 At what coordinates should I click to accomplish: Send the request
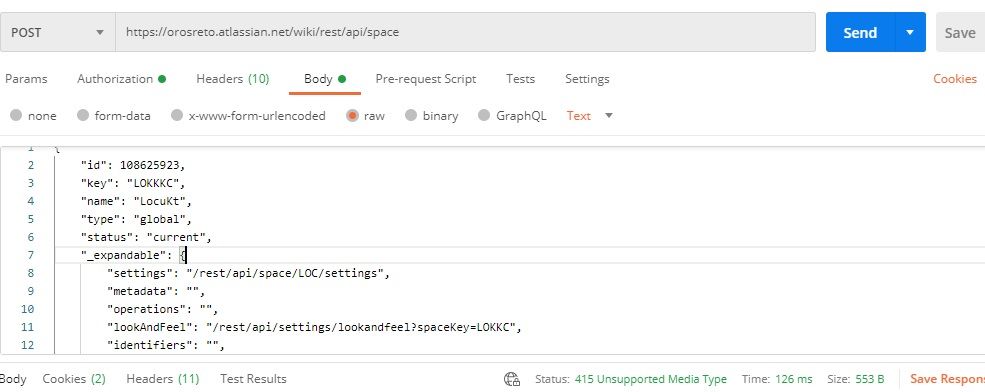[x=860, y=32]
